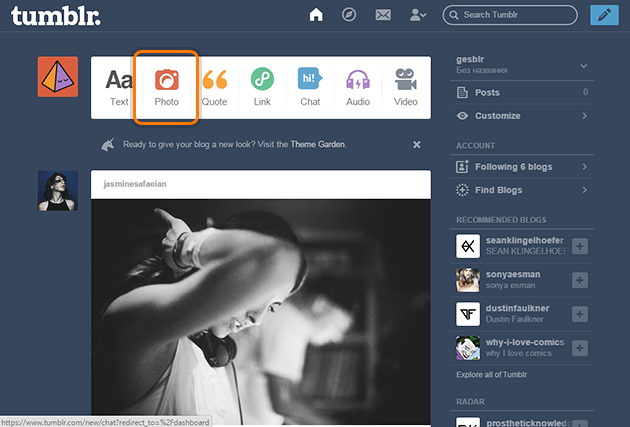Create a new Chat post
Viewport: 630px width, 427px height.
(x=310, y=87)
